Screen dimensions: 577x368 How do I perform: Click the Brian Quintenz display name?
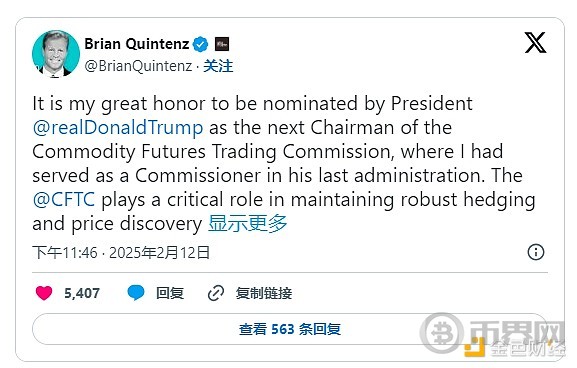coord(137,44)
